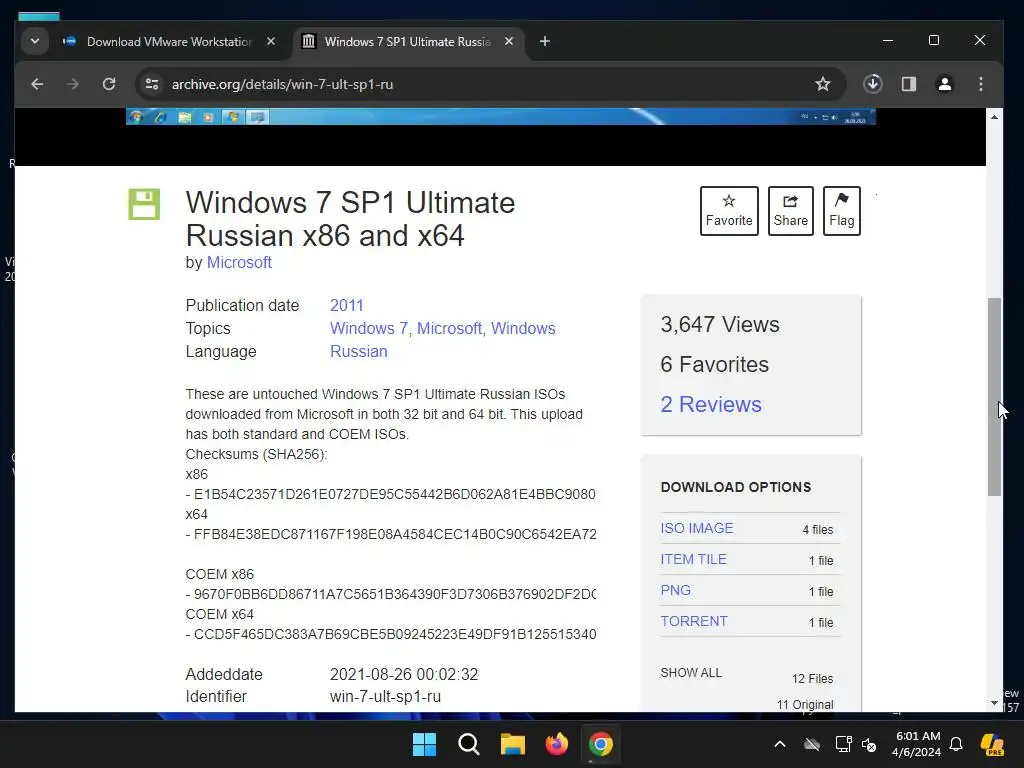The image size is (1024, 768).
Task: Open the Microsoft topic link
Action: point(449,328)
